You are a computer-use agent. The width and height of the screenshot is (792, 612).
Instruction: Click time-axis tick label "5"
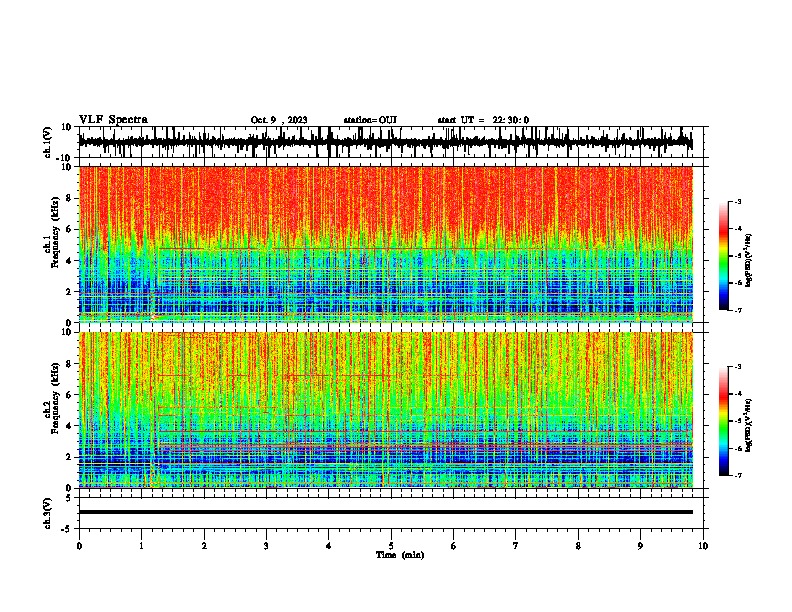pyautogui.click(x=391, y=546)
